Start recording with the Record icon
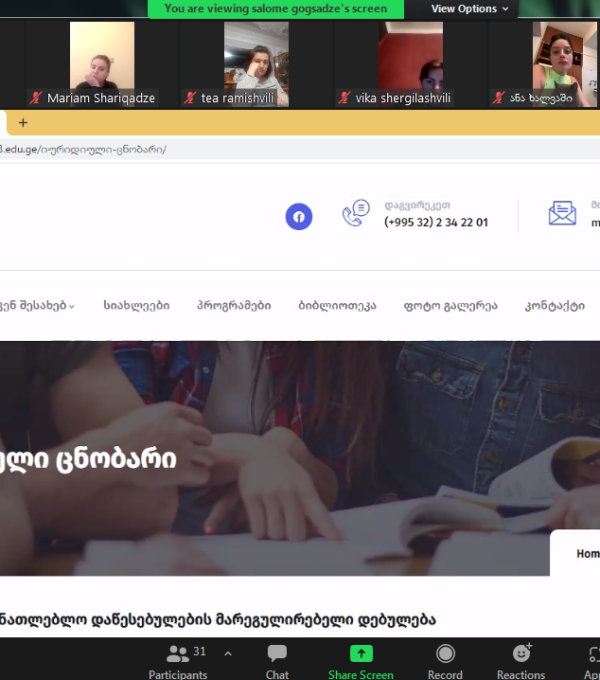600x680 pixels. [x=445, y=654]
